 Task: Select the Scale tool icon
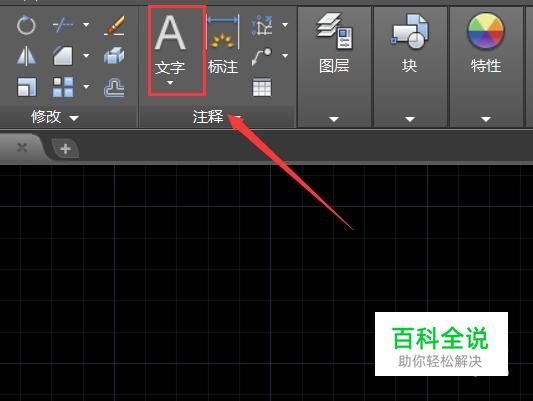pyautogui.click(x=27, y=87)
